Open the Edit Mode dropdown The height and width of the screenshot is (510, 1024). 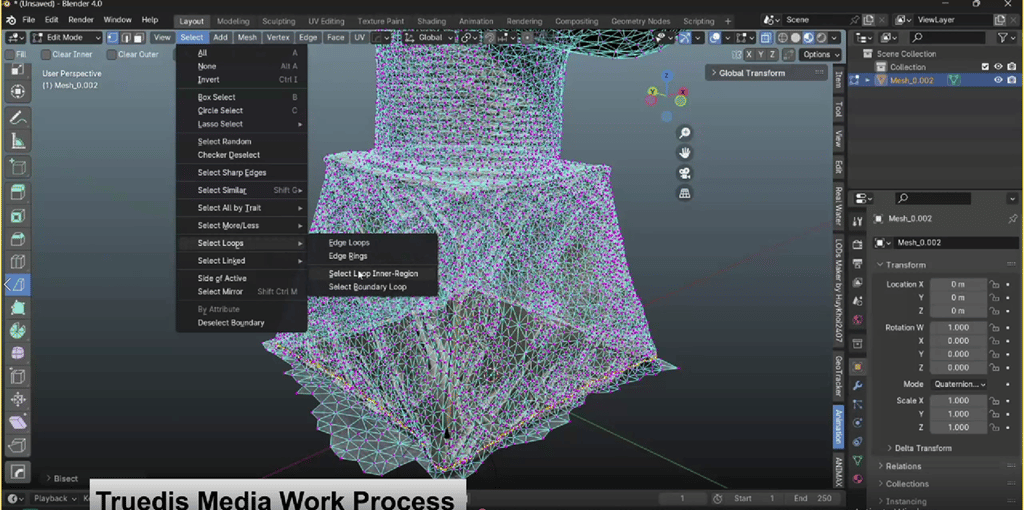66,38
